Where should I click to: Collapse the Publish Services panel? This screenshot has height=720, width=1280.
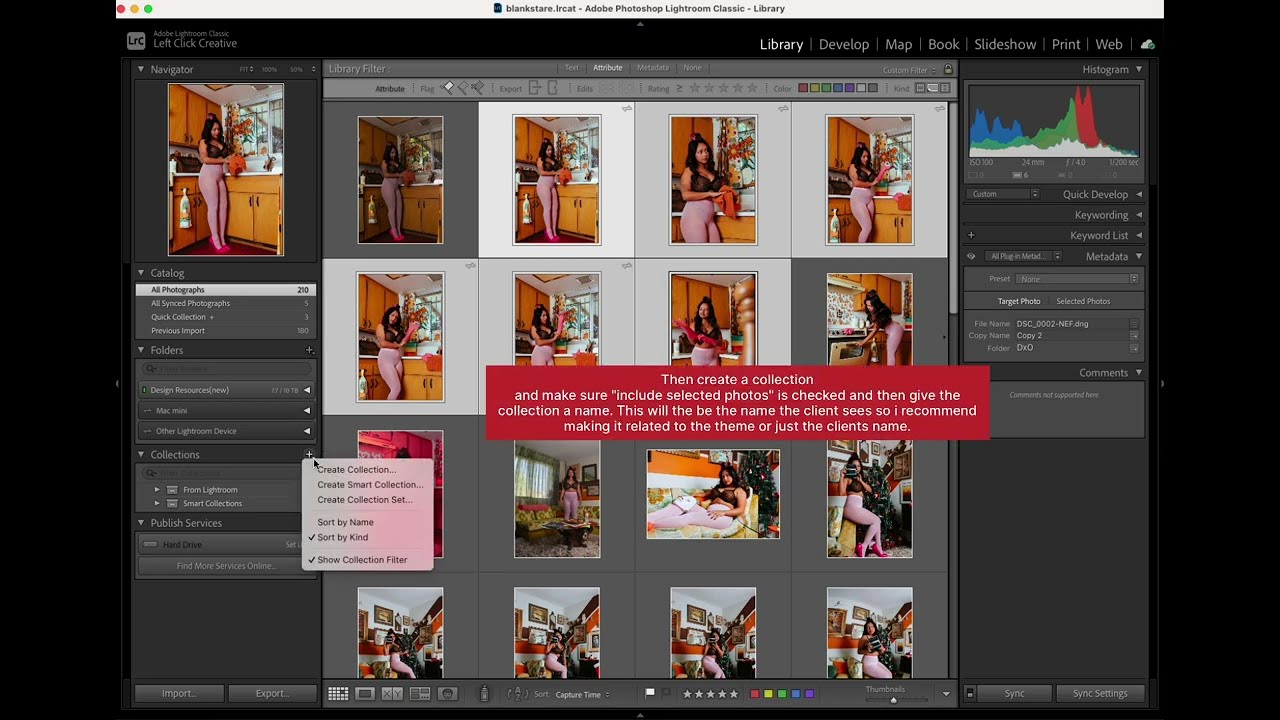pos(141,523)
